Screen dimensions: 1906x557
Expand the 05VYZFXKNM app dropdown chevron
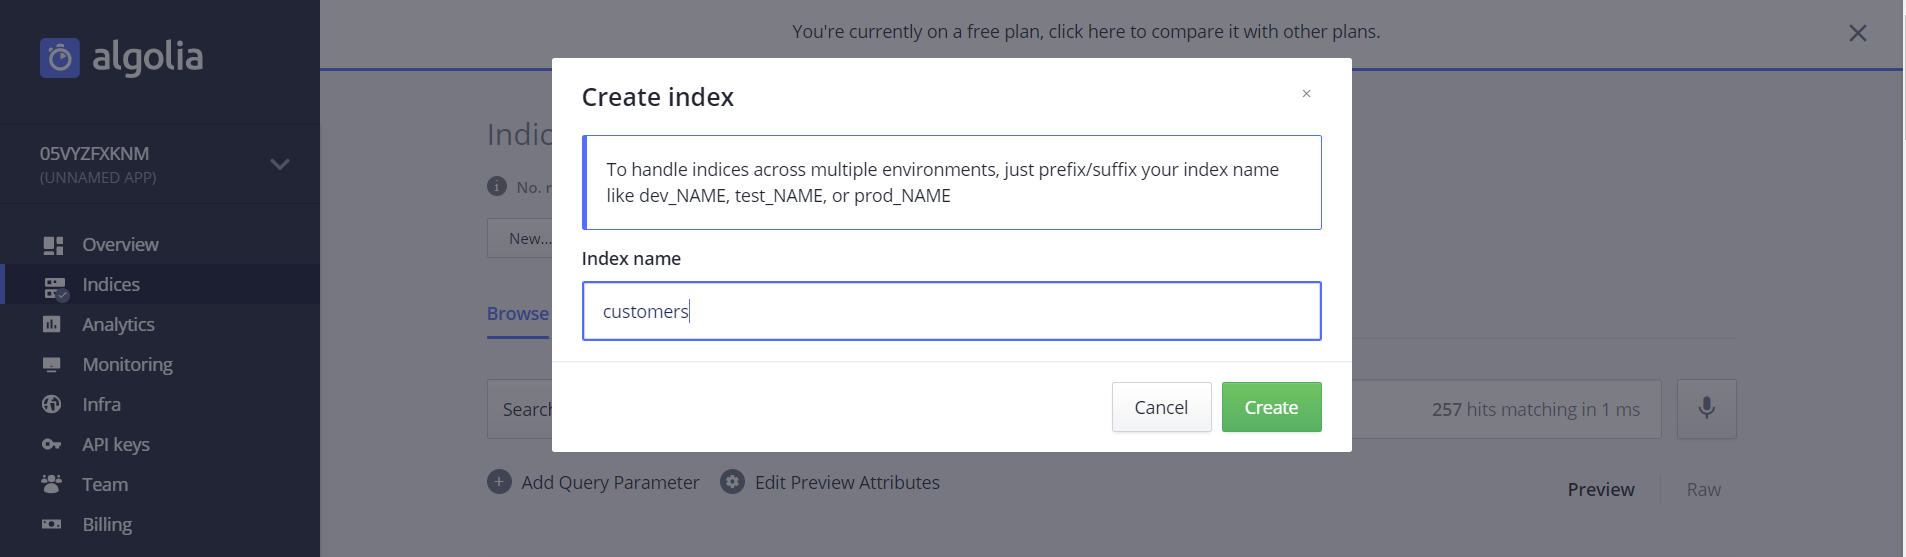[x=280, y=164]
